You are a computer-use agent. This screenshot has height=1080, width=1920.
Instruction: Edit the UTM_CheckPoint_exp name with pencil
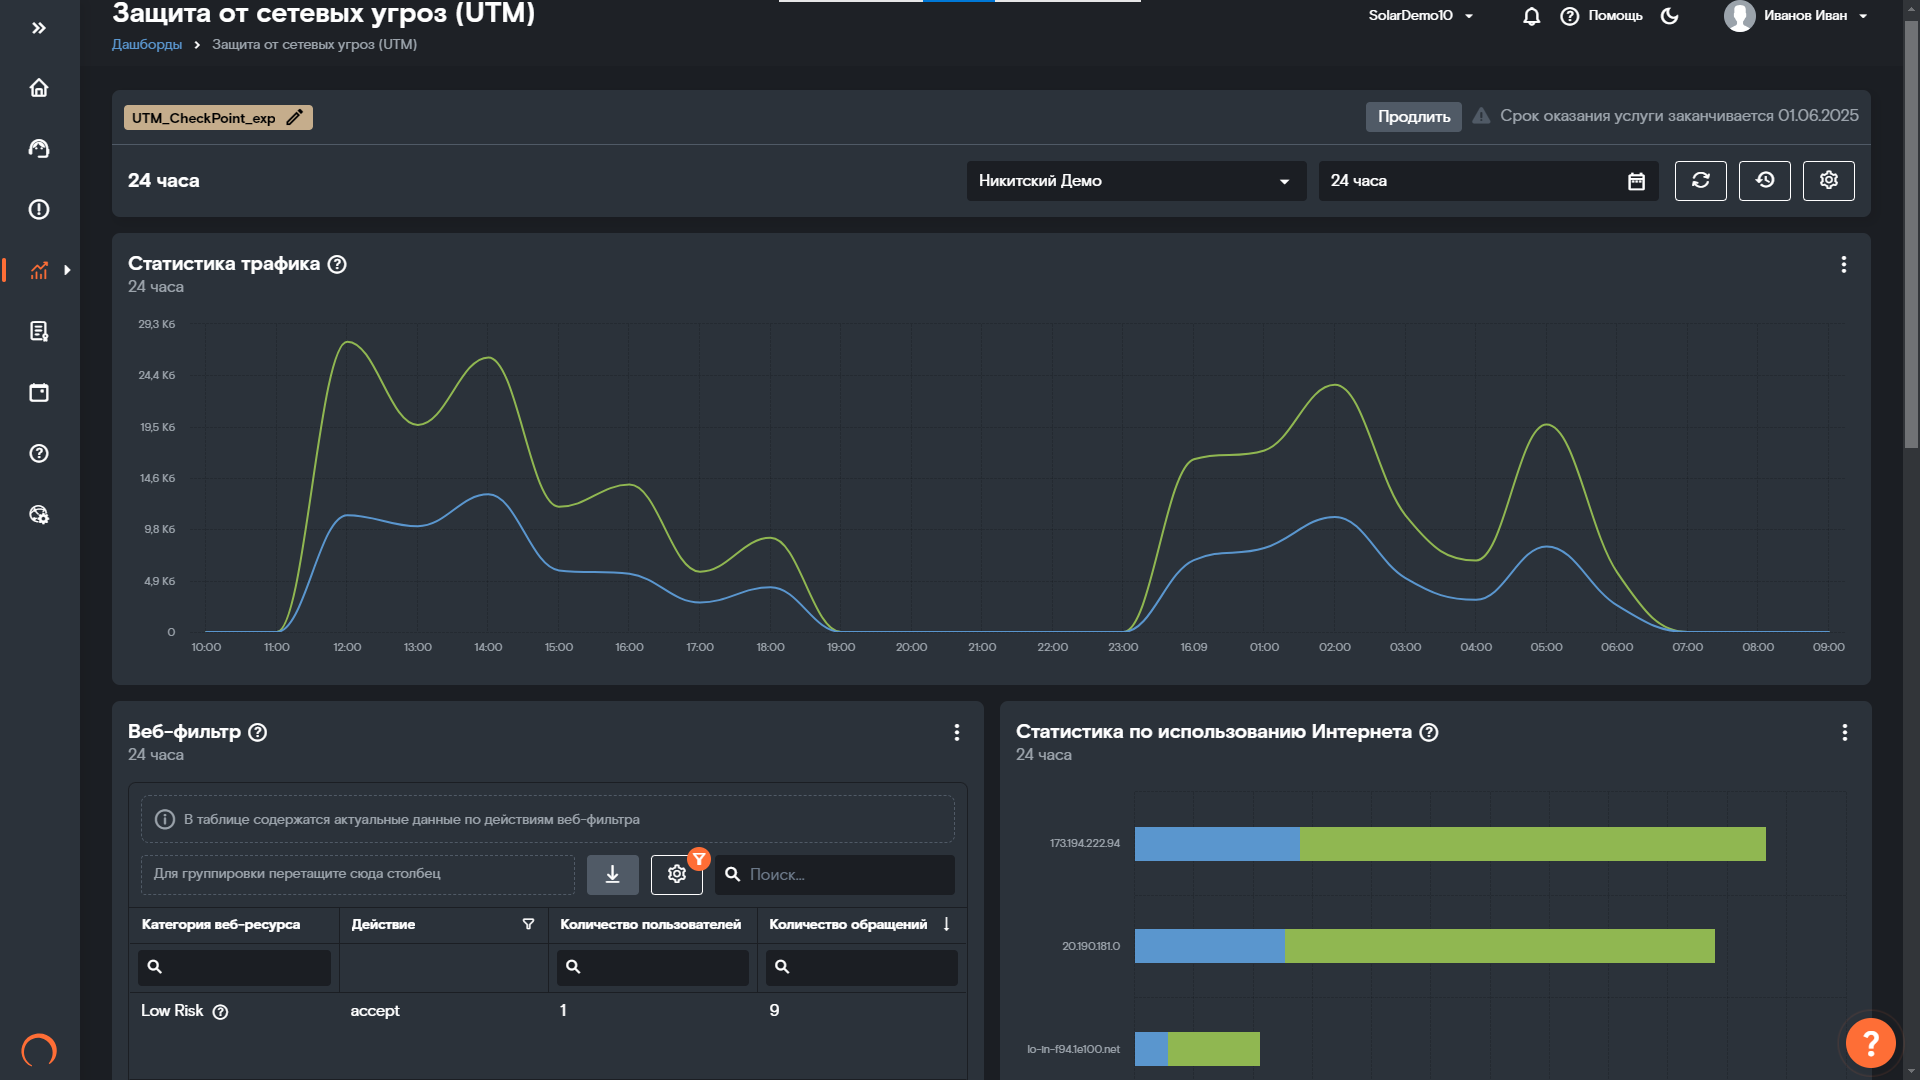point(294,118)
